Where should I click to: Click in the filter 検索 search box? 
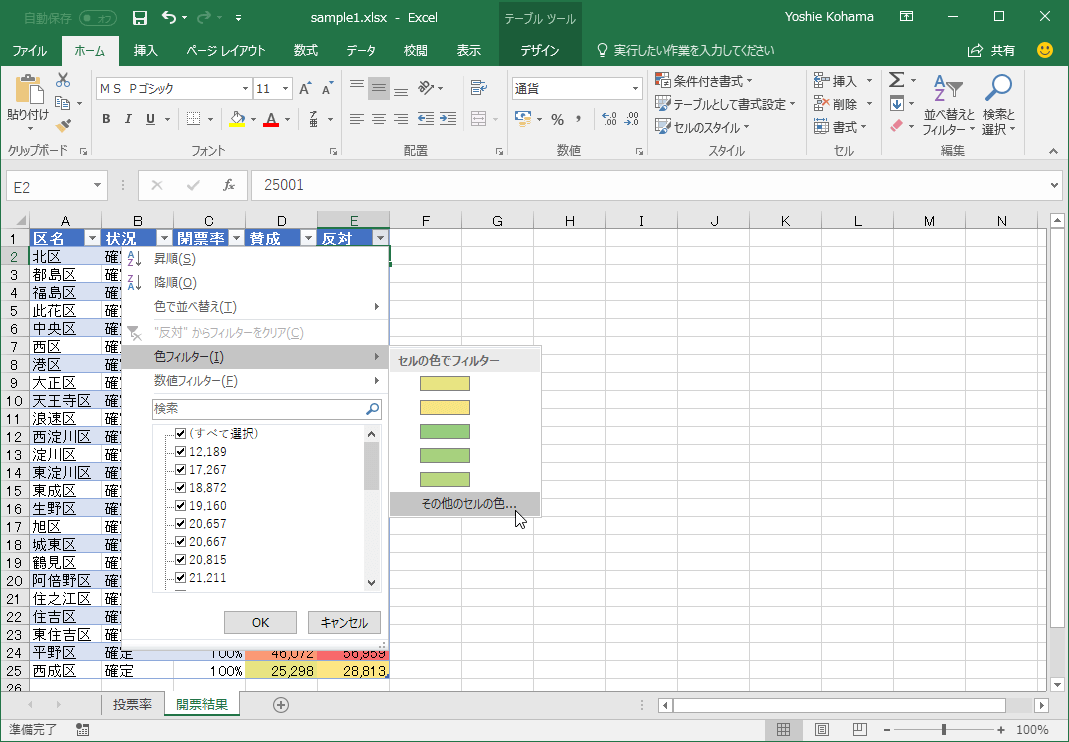[x=258, y=409]
